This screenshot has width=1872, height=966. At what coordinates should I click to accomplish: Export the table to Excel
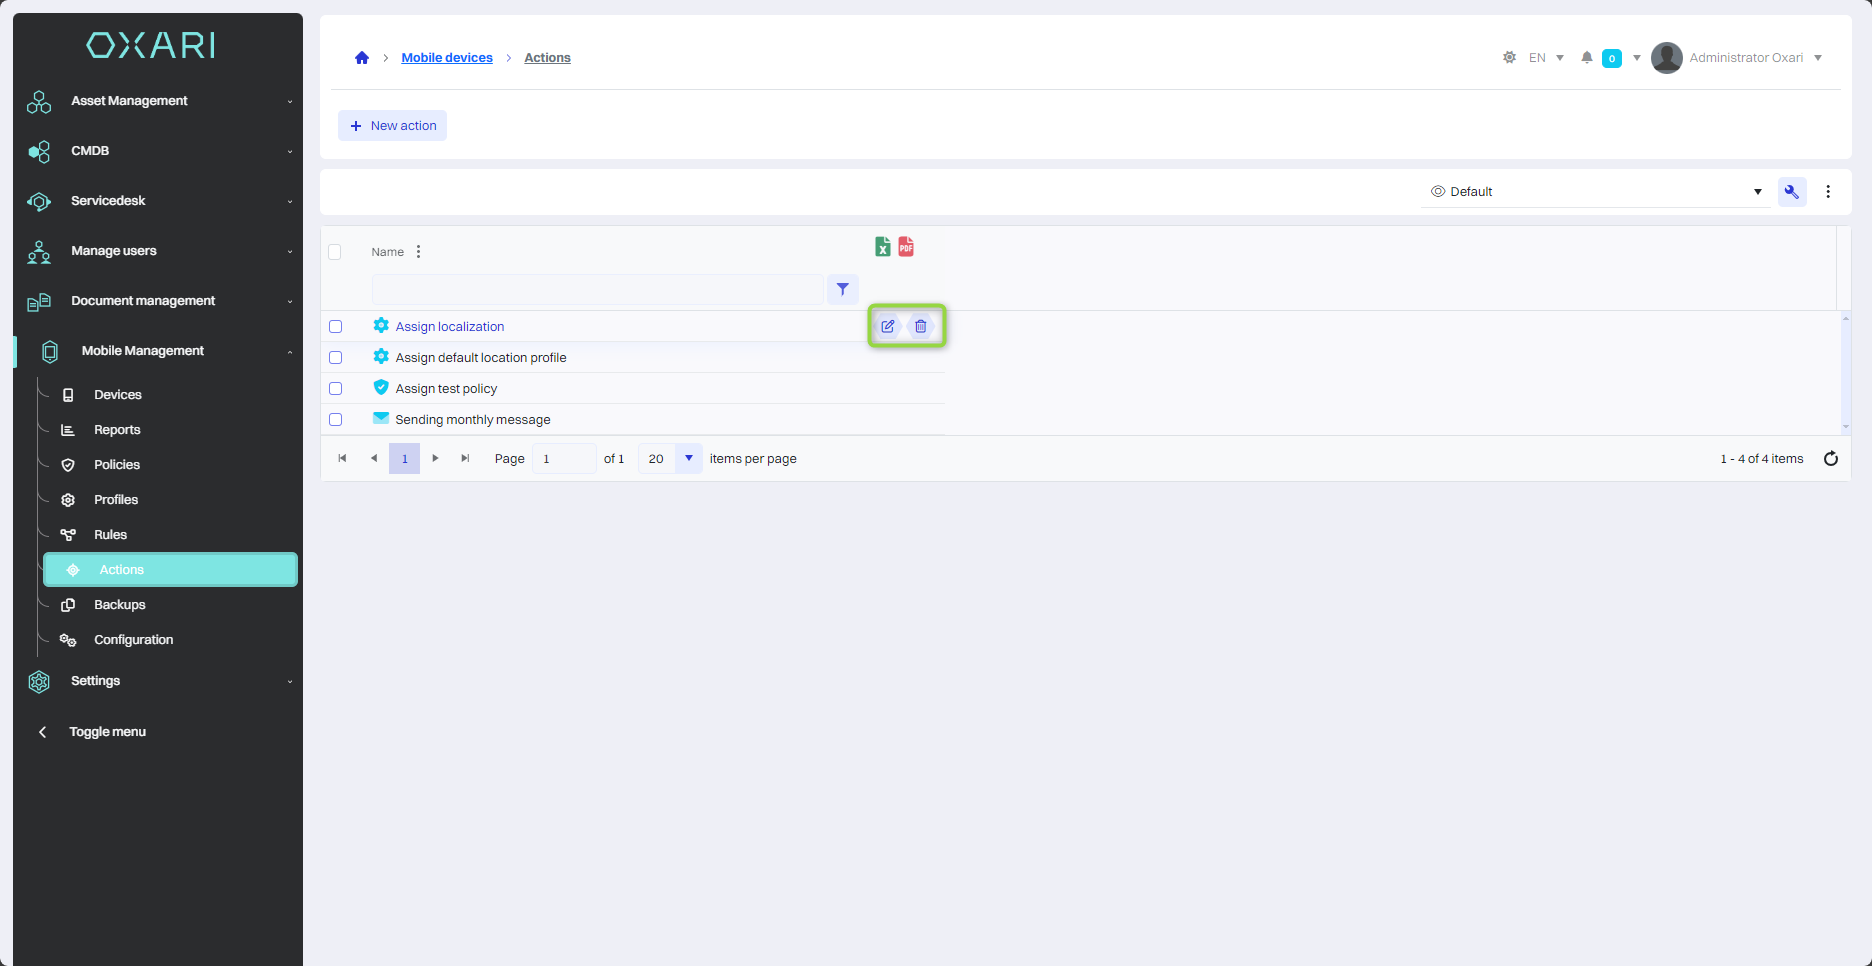pos(882,247)
